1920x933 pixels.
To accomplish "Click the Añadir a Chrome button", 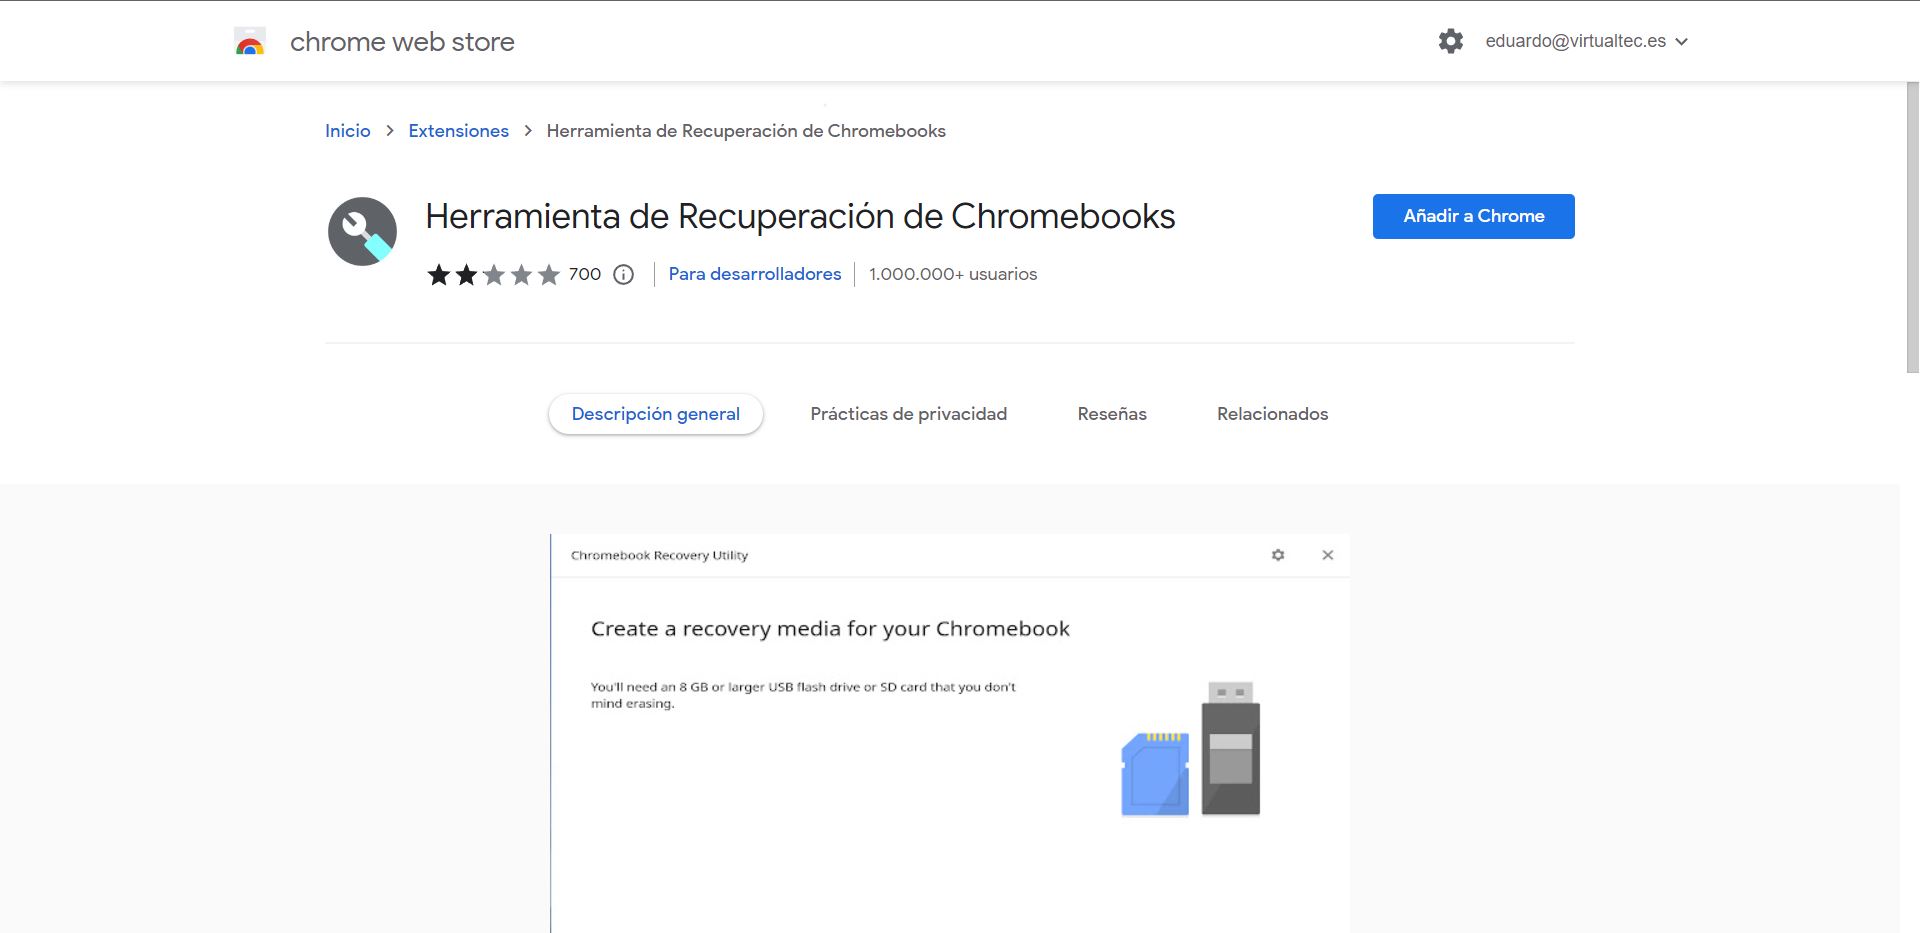I will tap(1473, 216).
